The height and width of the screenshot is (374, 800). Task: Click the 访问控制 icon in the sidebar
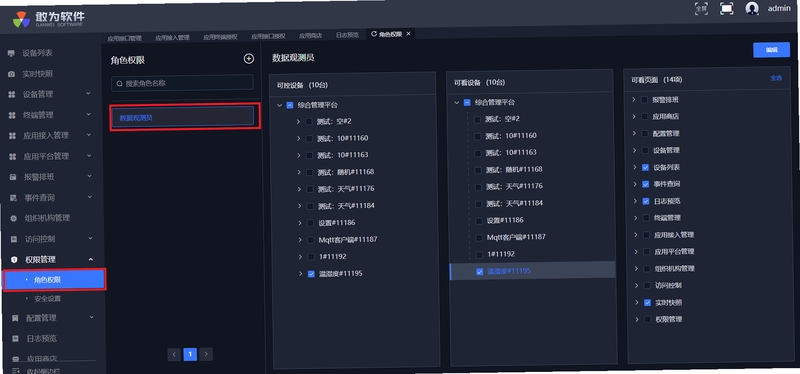[x=14, y=239]
